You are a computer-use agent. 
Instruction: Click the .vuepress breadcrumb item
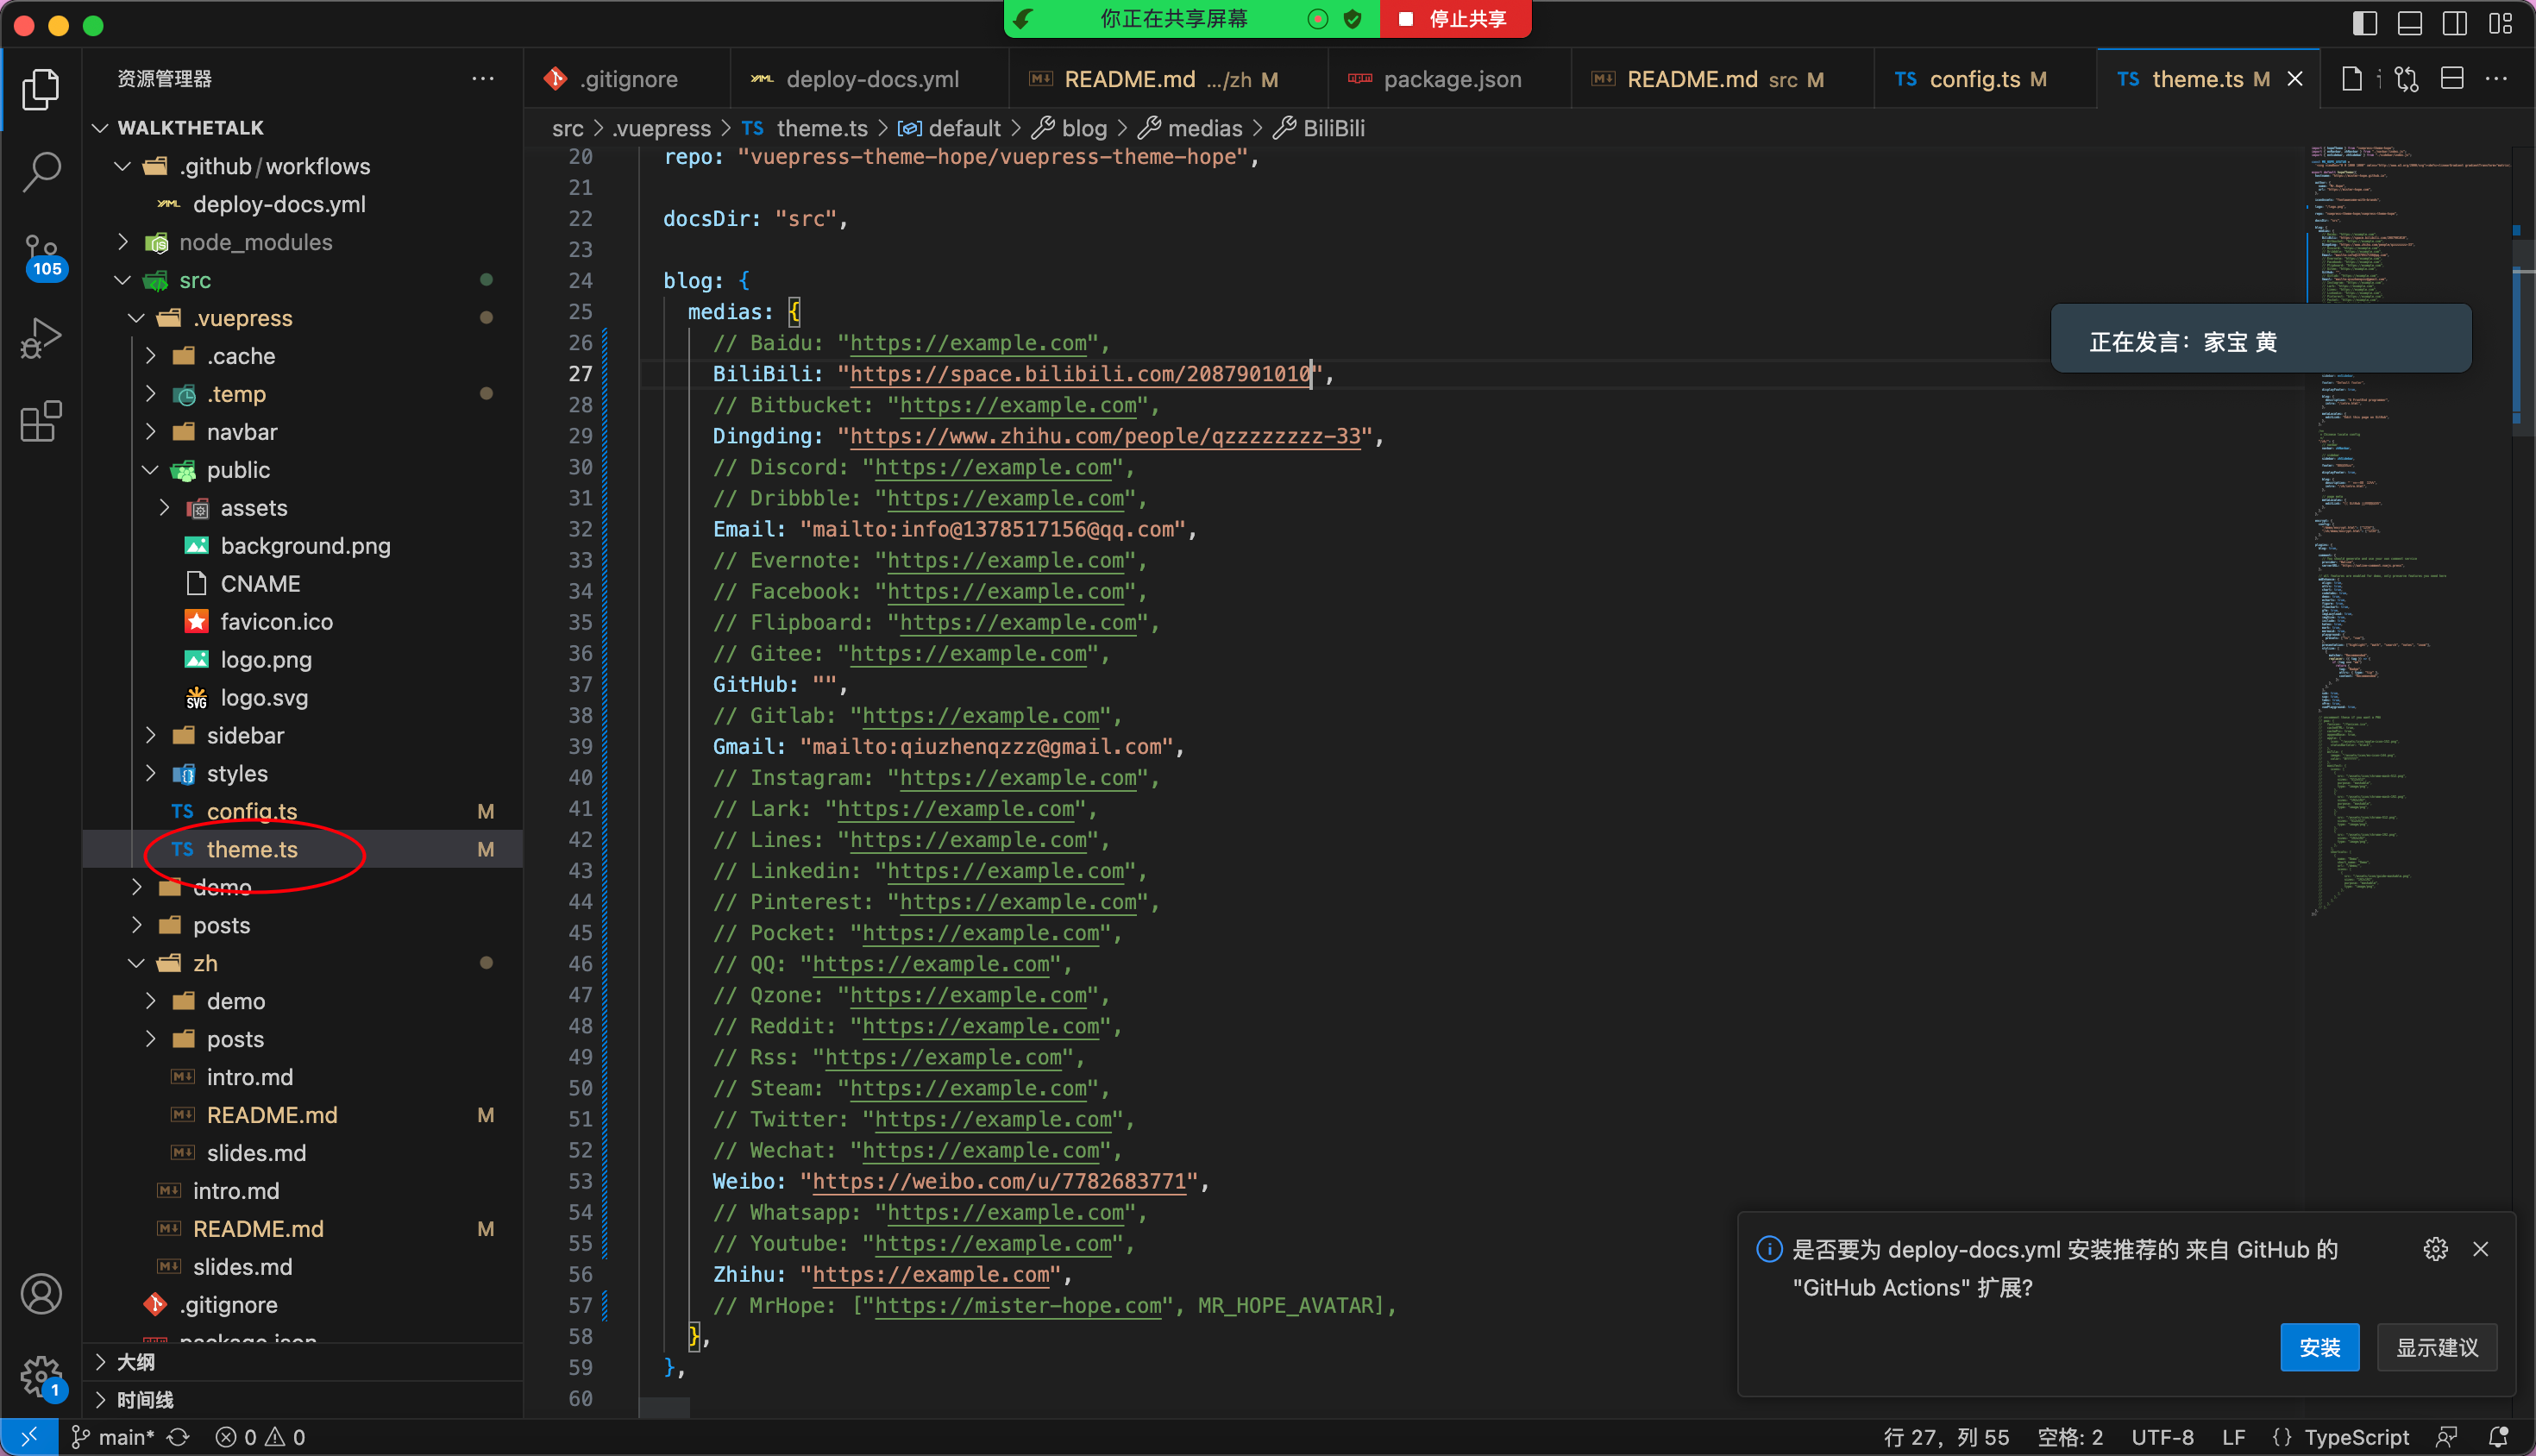click(661, 128)
